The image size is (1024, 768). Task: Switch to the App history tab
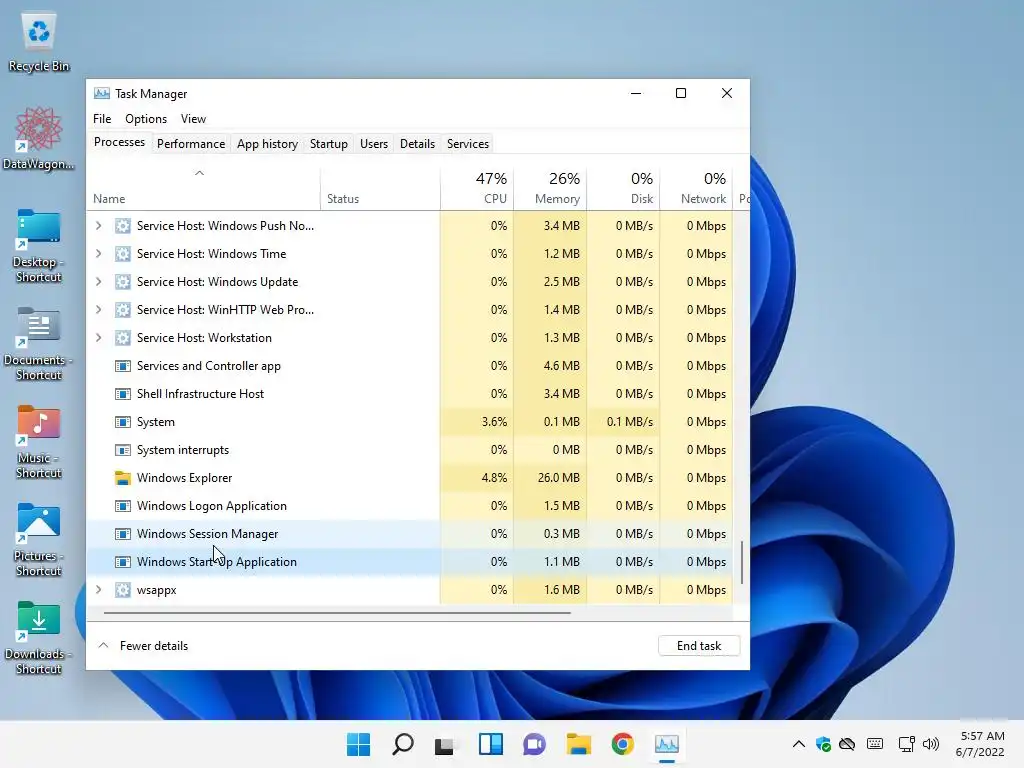[x=267, y=144]
